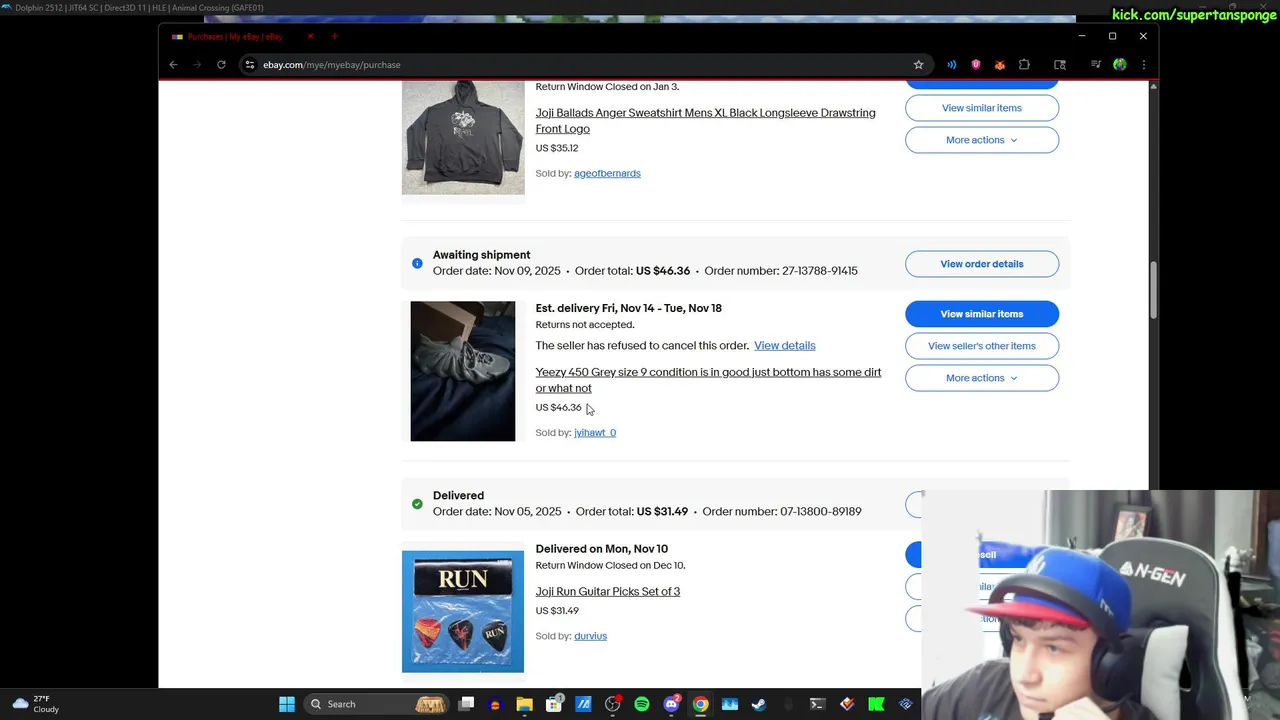Screen dimensions: 1280x720
Task: Open seller jvihawt_0 profile
Action: coord(595,433)
